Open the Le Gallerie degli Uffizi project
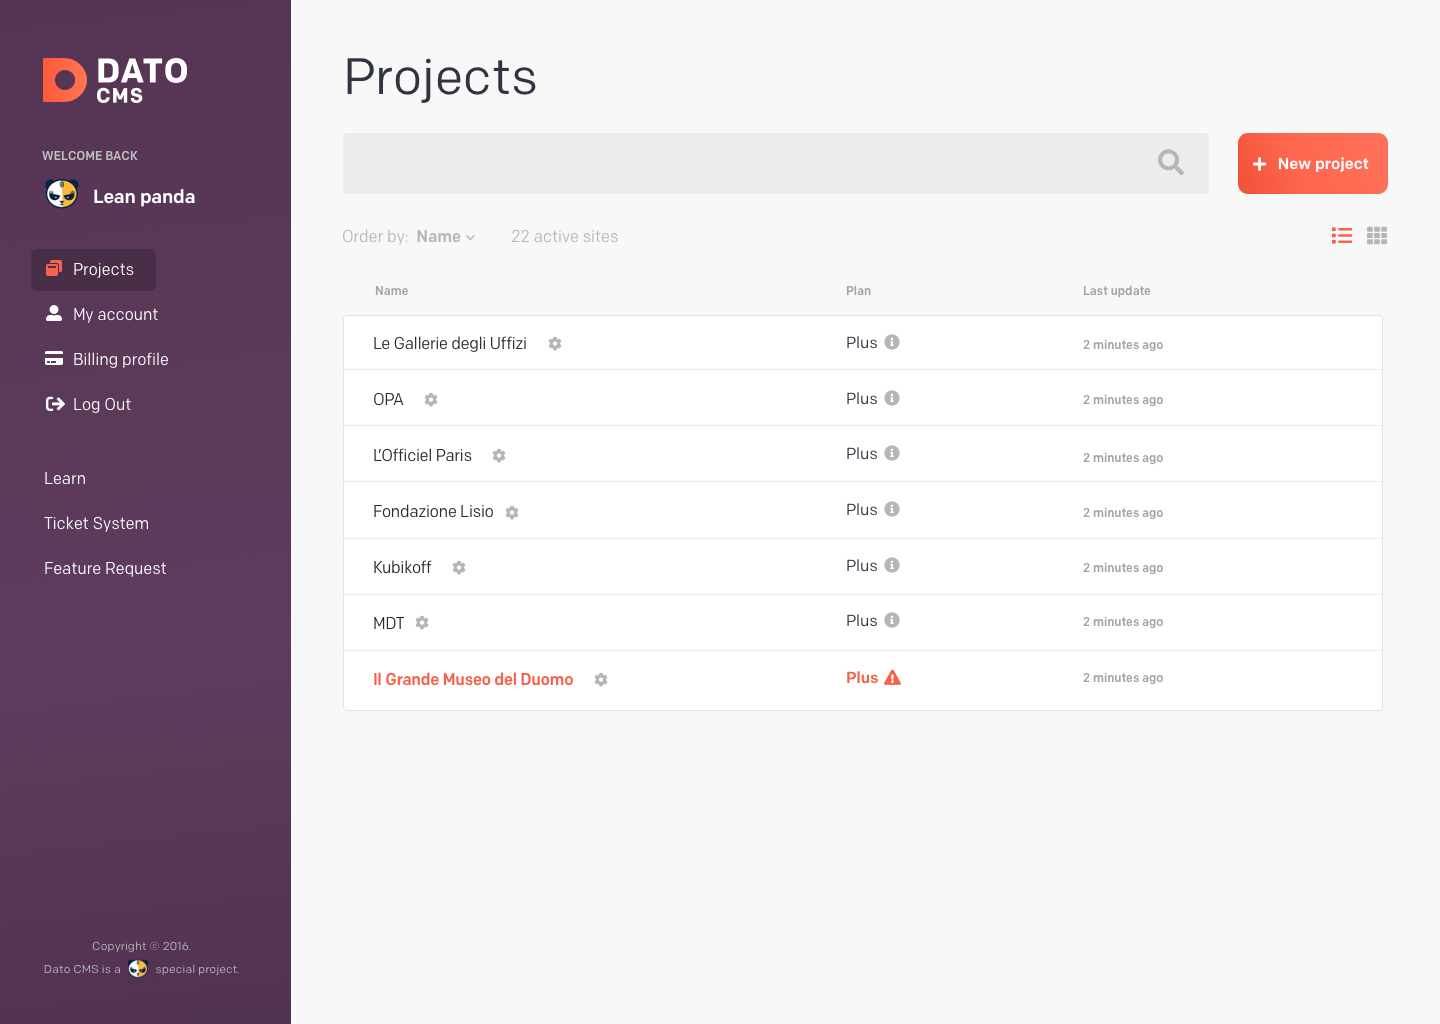The width and height of the screenshot is (1440, 1024). (450, 343)
